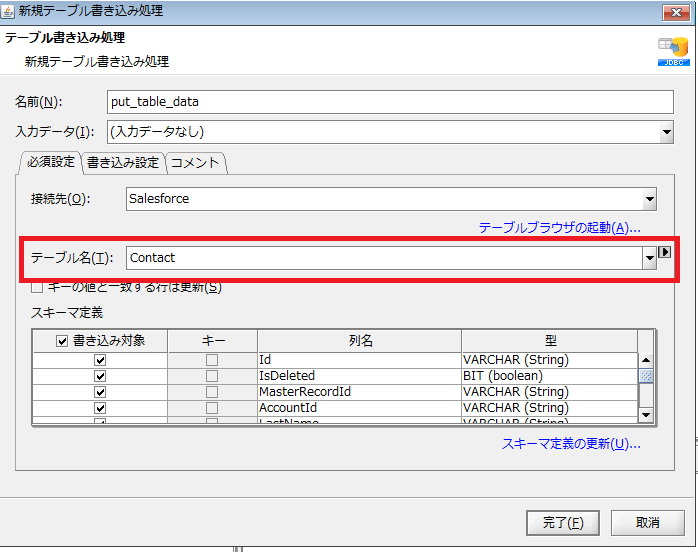Open テーブルブラウザの起動(A) link
Viewport: 698px width, 552px height.
pos(560,228)
